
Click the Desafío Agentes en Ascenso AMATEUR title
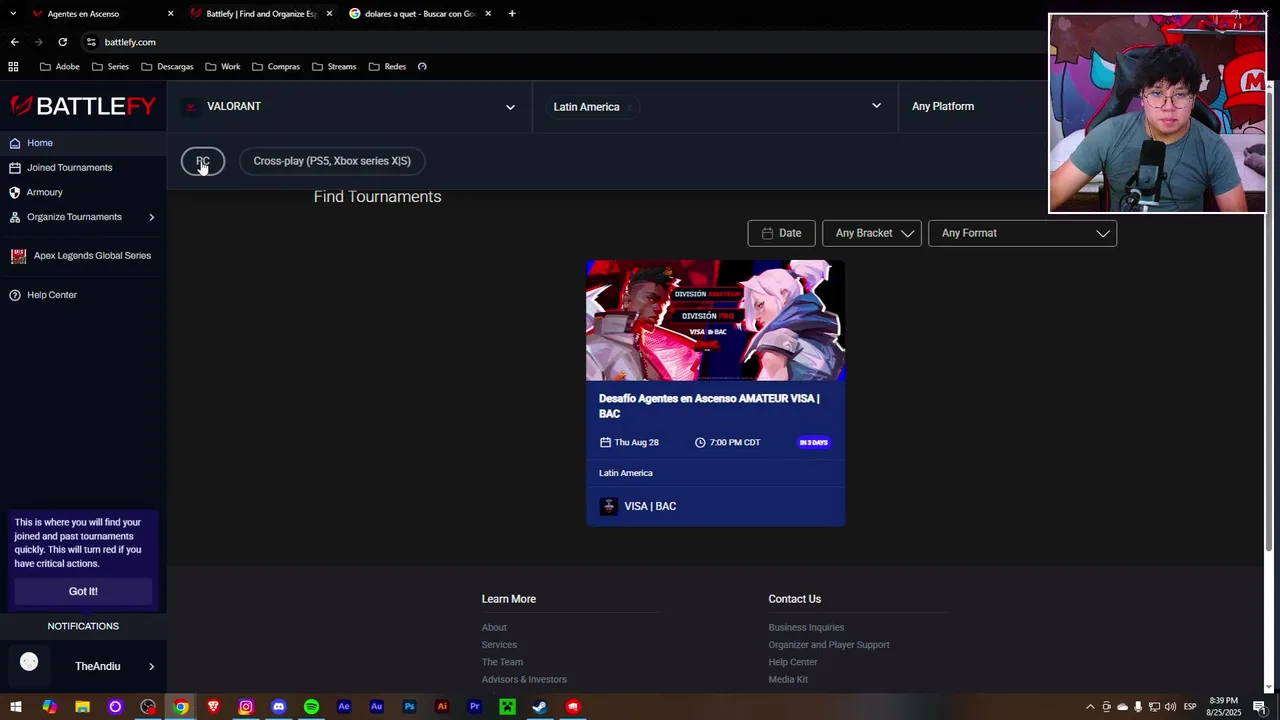click(x=709, y=406)
